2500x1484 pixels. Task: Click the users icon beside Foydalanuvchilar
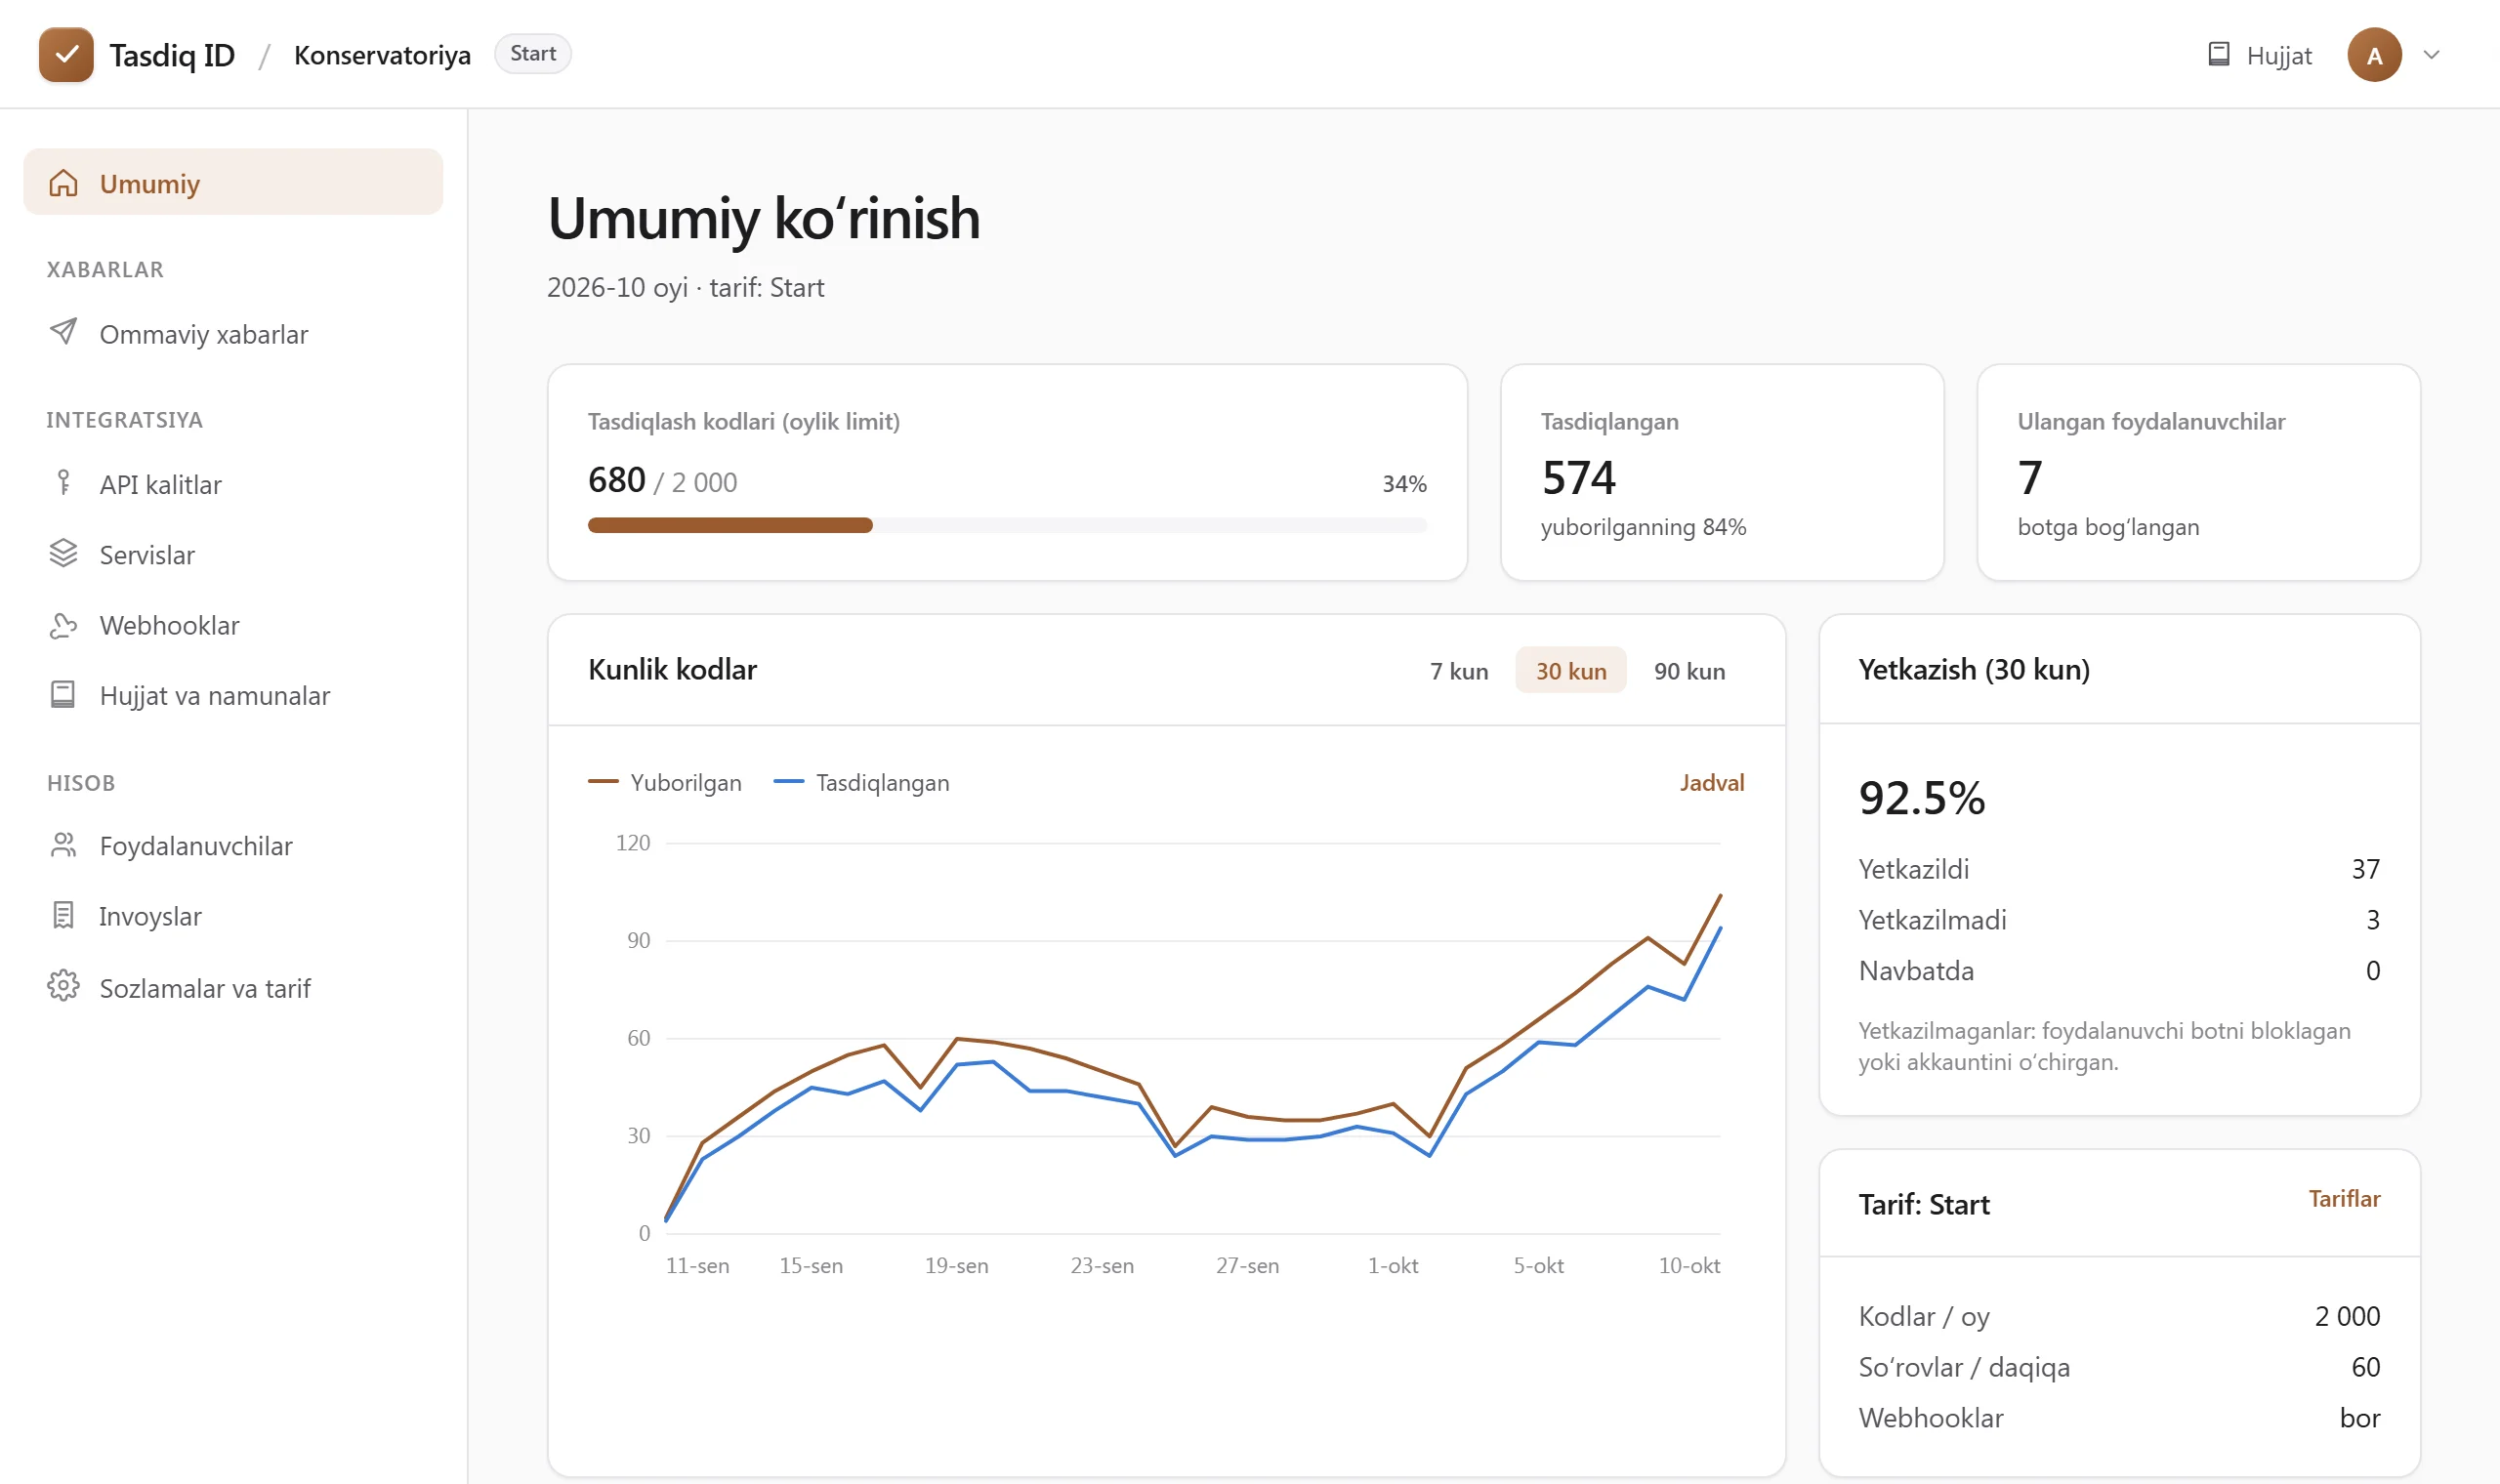coord(63,845)
